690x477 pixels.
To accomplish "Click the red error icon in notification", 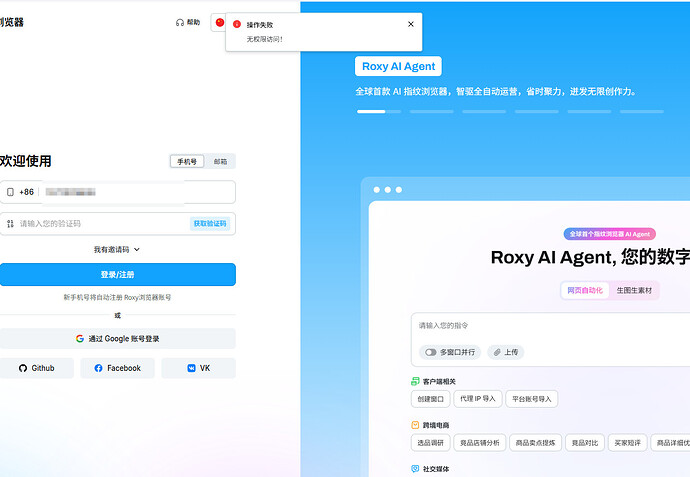I will click(x=237, y=24).
